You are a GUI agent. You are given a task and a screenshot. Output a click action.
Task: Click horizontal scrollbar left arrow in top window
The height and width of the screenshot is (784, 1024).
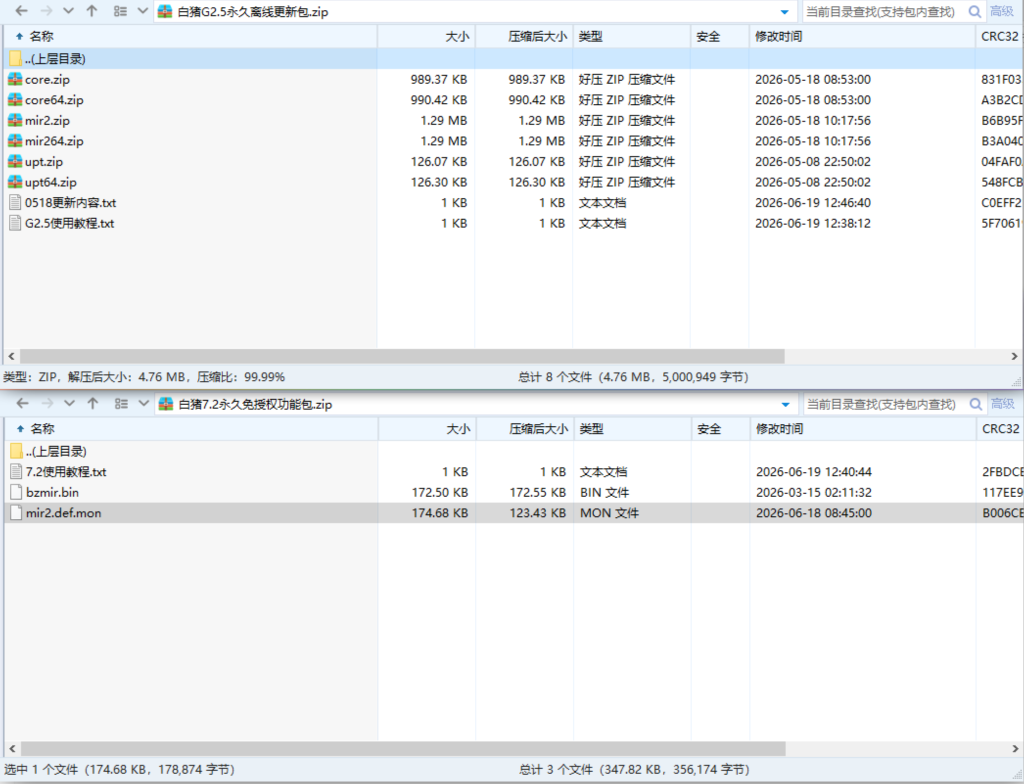pos(11,356)
